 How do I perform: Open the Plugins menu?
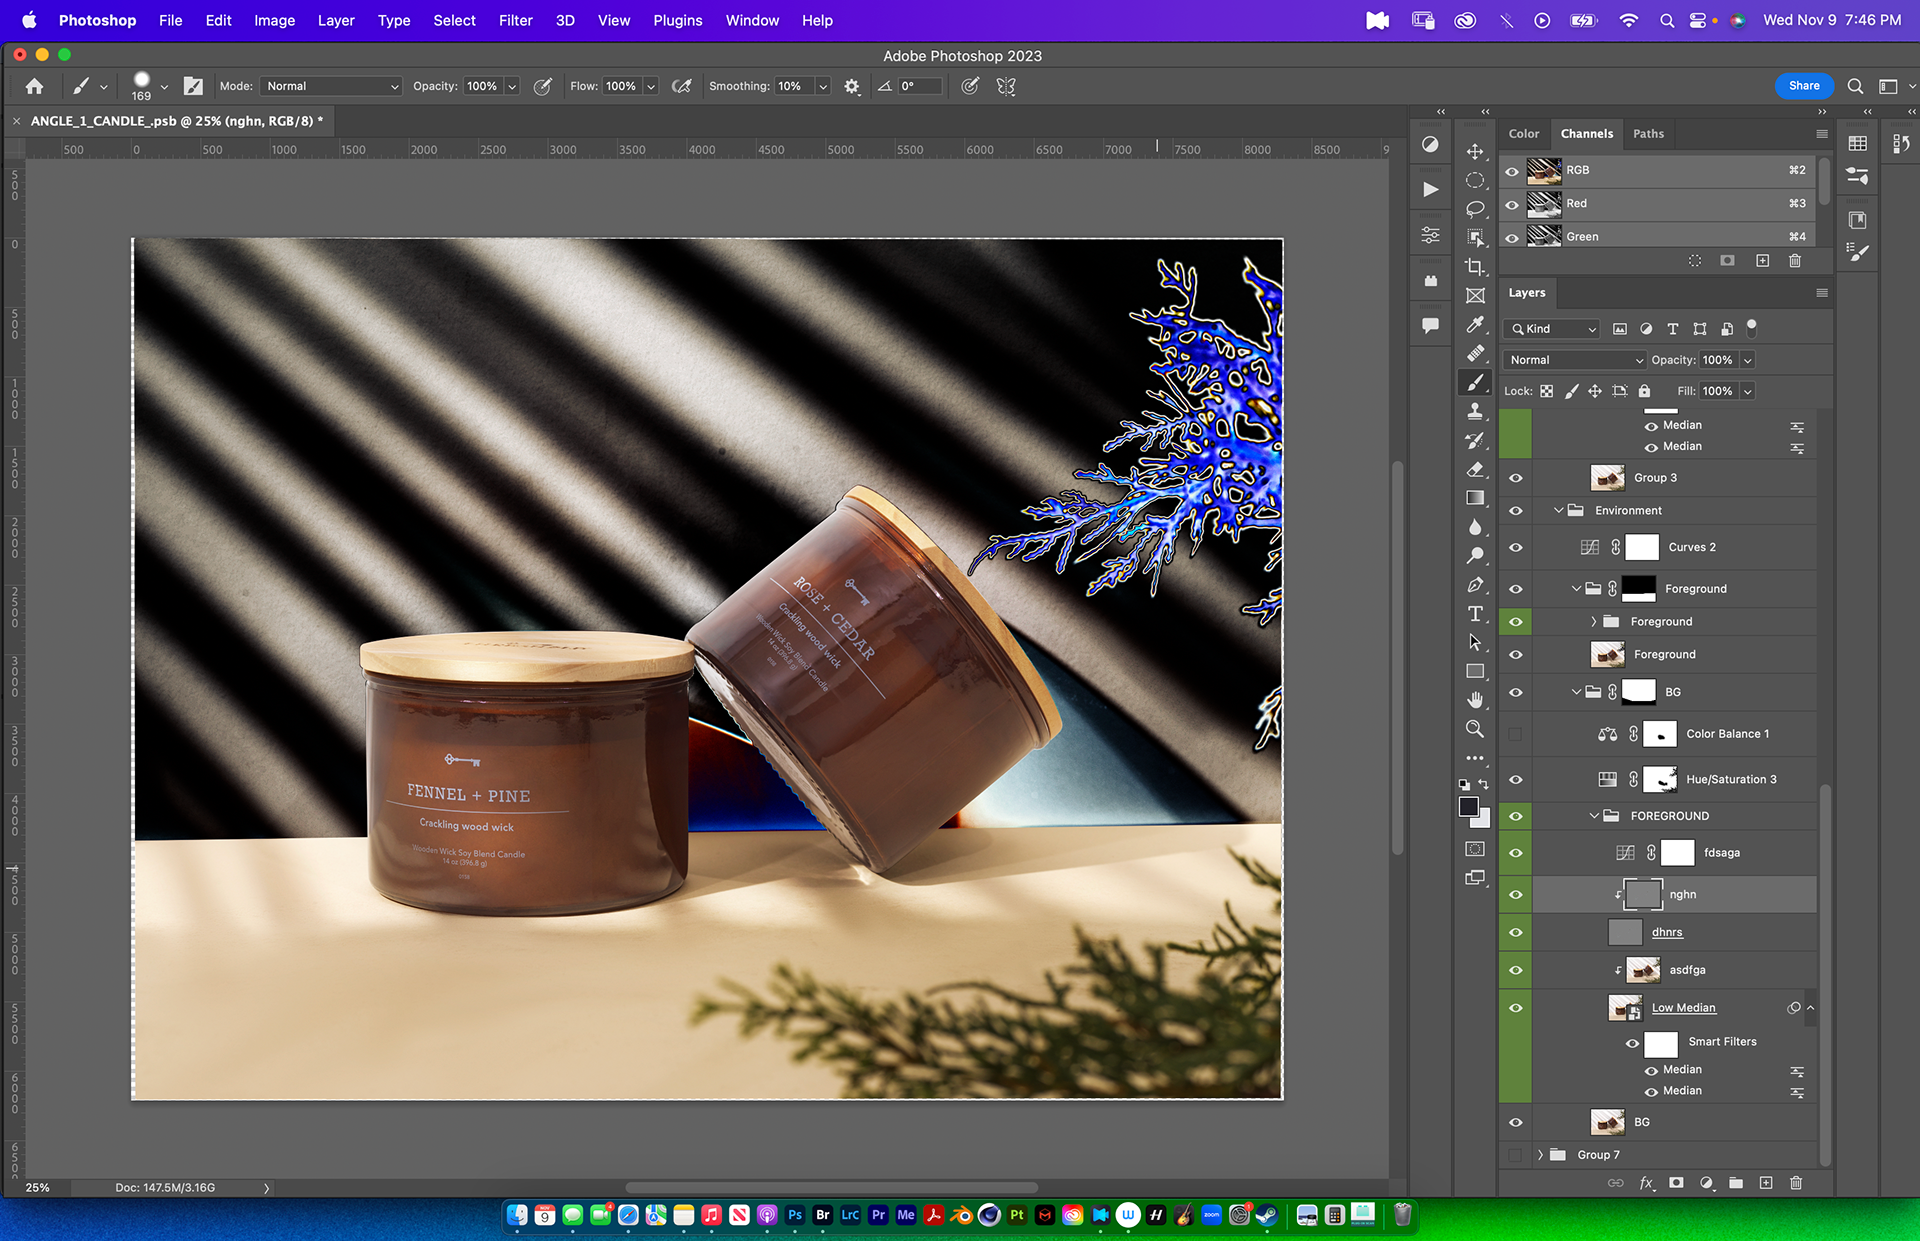coord(678,20)
